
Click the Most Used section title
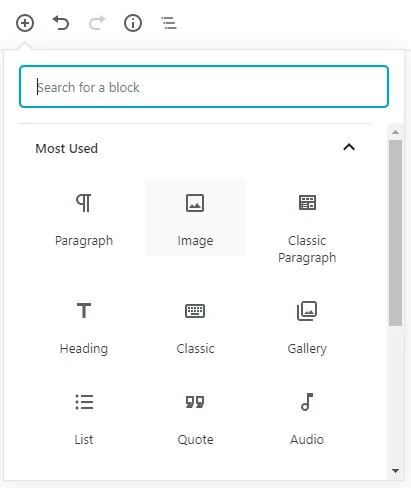click(x=67, y=148)
